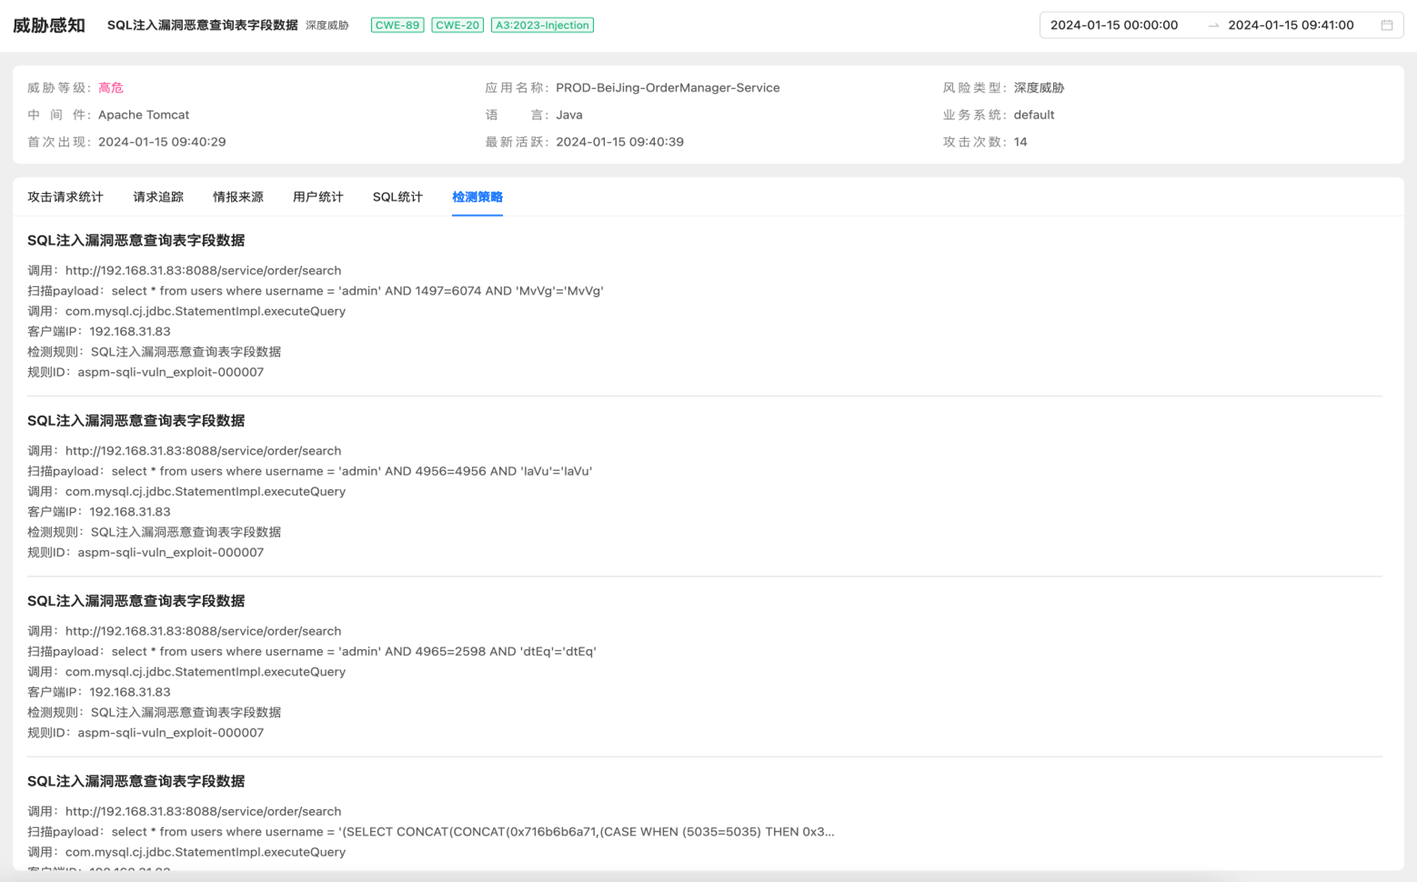The width and height of the screenshot is (1417, 882).
Task: Open the 请求追踪 tab
Action: [x=158, y=197]
